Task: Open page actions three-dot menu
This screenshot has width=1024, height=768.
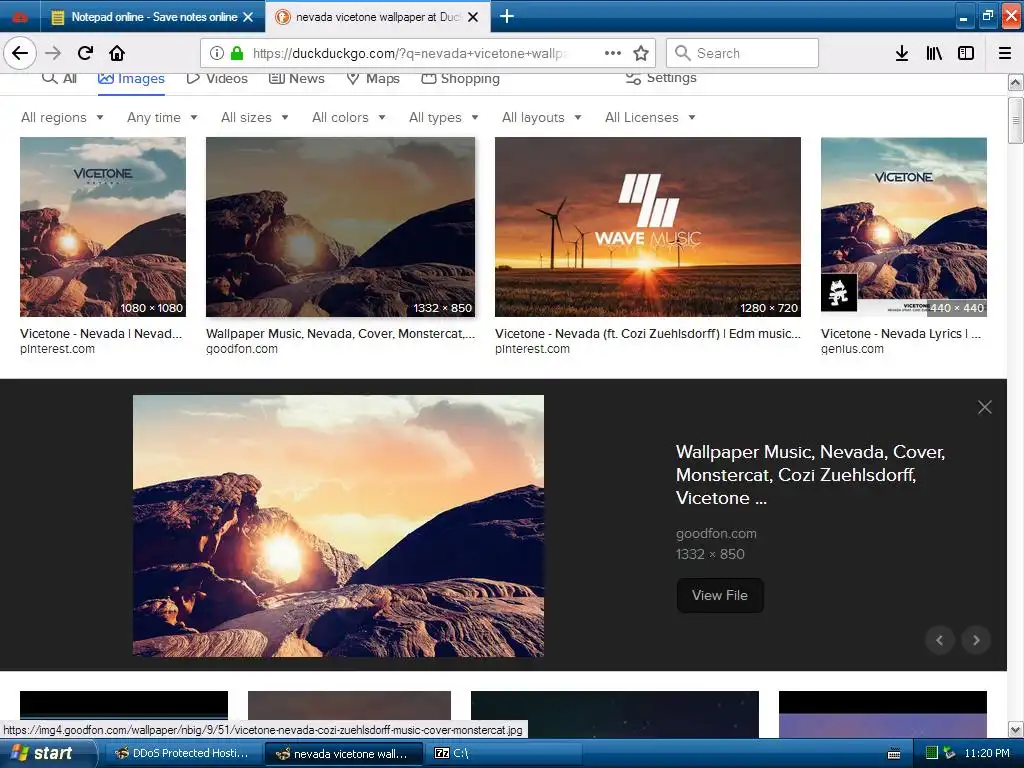Action: click(x=613, y=53)
